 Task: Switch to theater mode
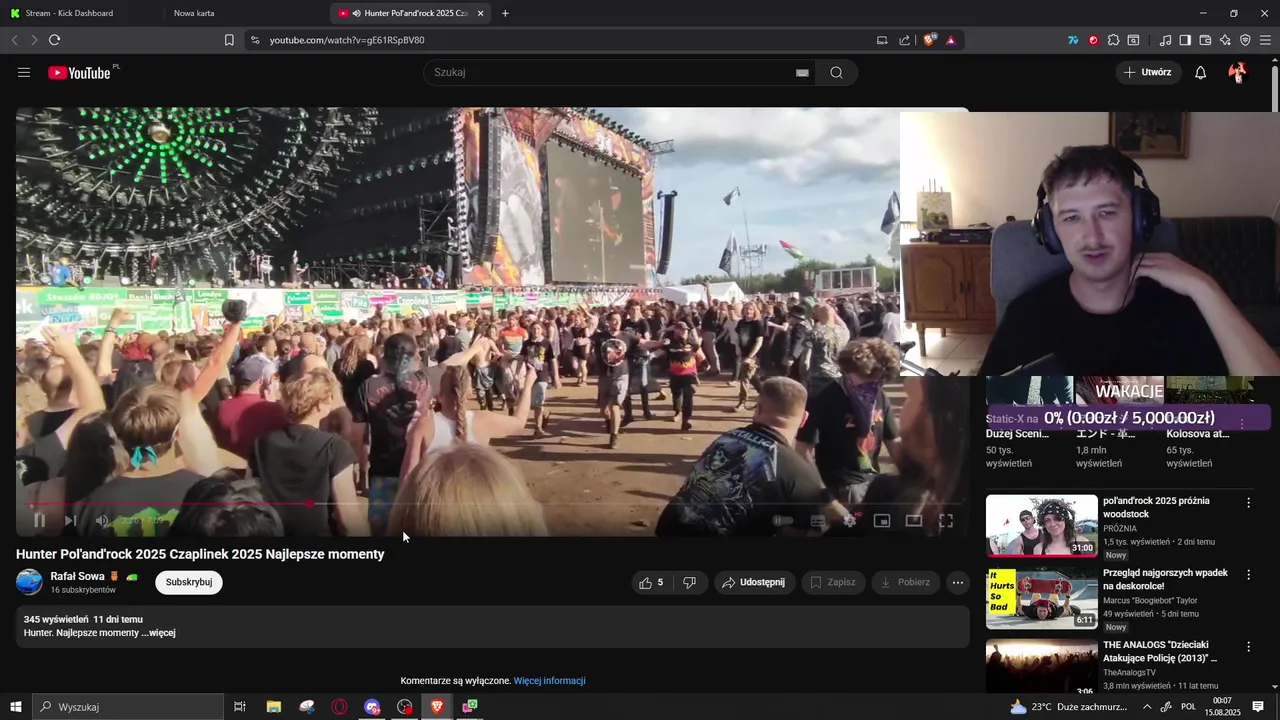pyautogui.click(x=914, y=520)
